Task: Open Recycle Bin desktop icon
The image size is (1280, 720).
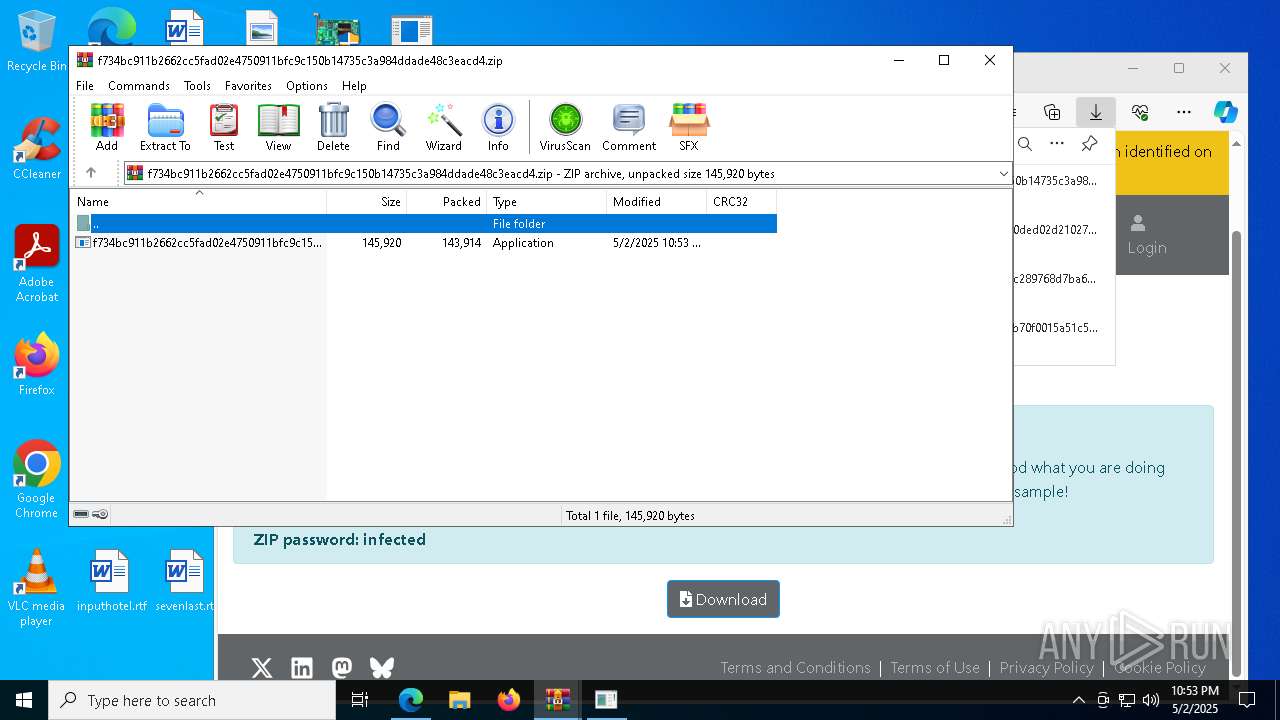Action: pos(36,42)
